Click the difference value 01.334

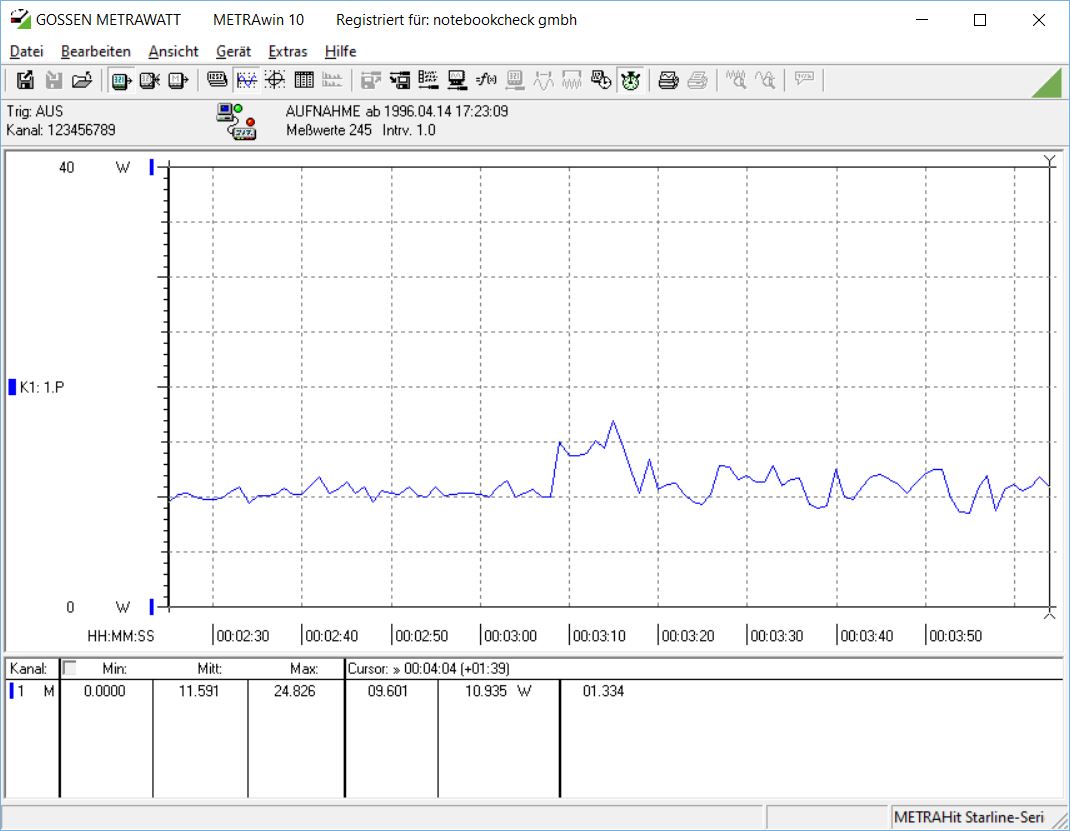(x=603, y=691)
